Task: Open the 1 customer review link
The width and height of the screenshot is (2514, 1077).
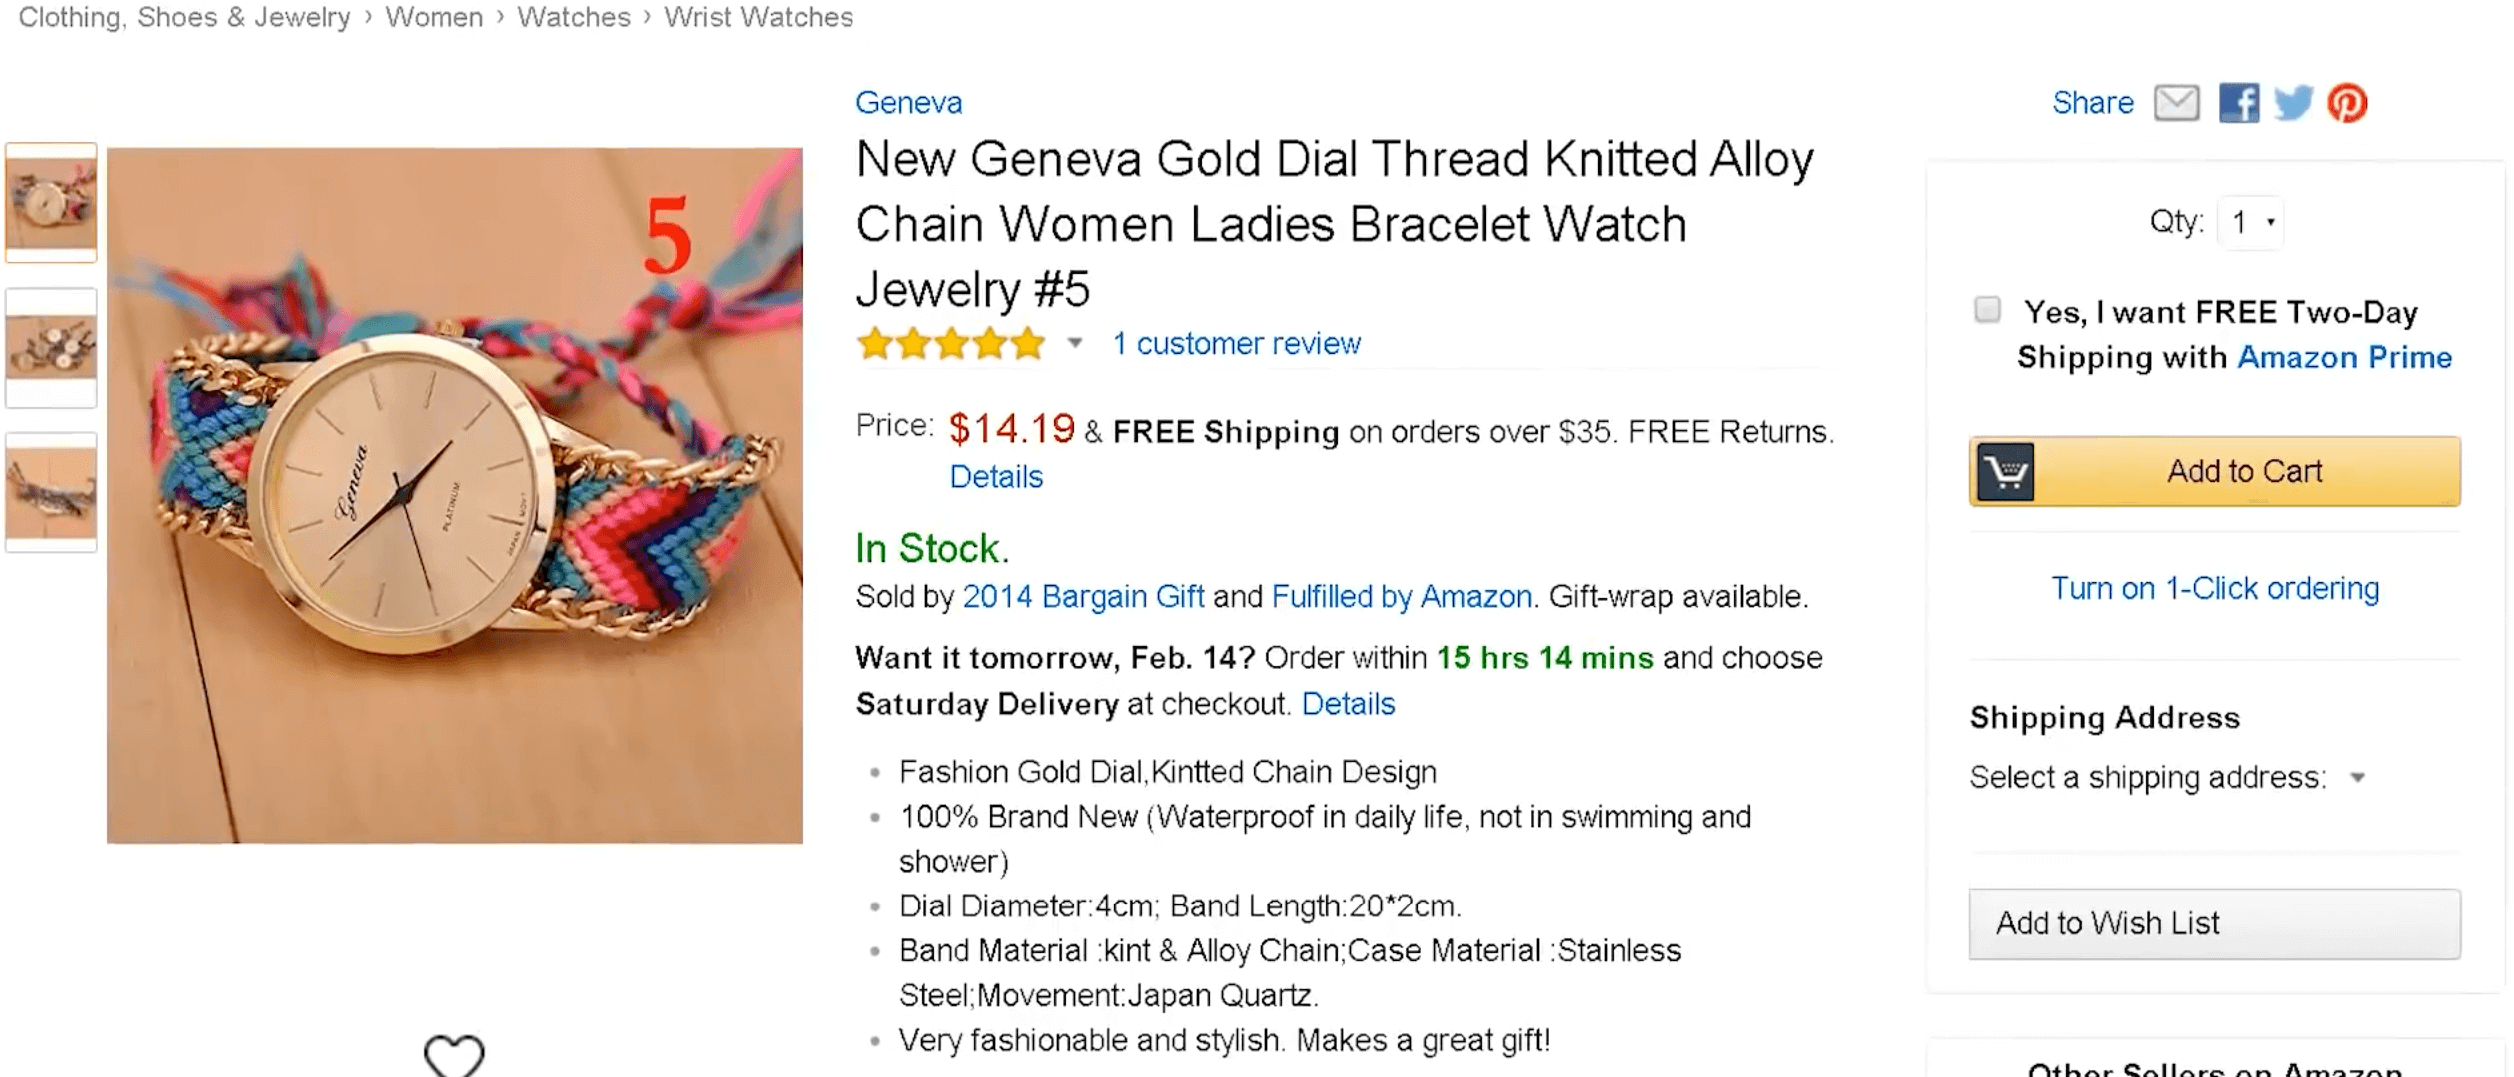Action: click(x=1237, y=344)
